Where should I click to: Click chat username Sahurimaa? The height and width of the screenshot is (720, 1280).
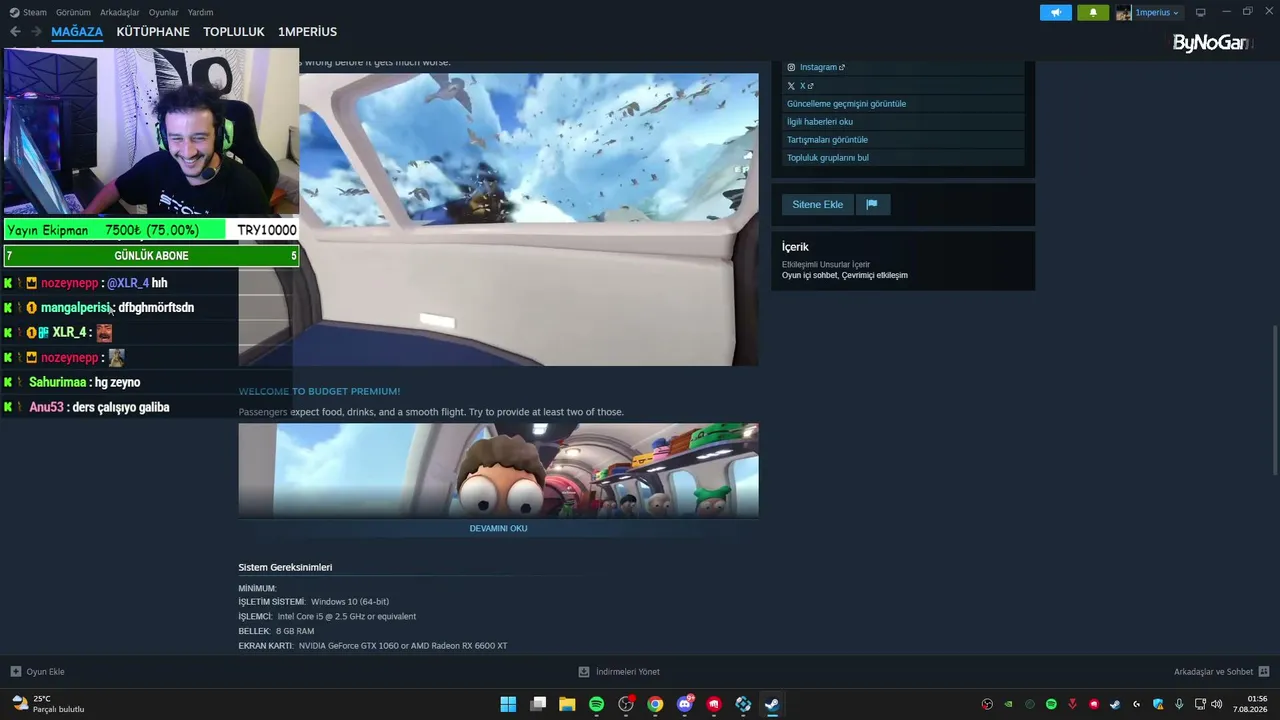click(x=58, y=382)
